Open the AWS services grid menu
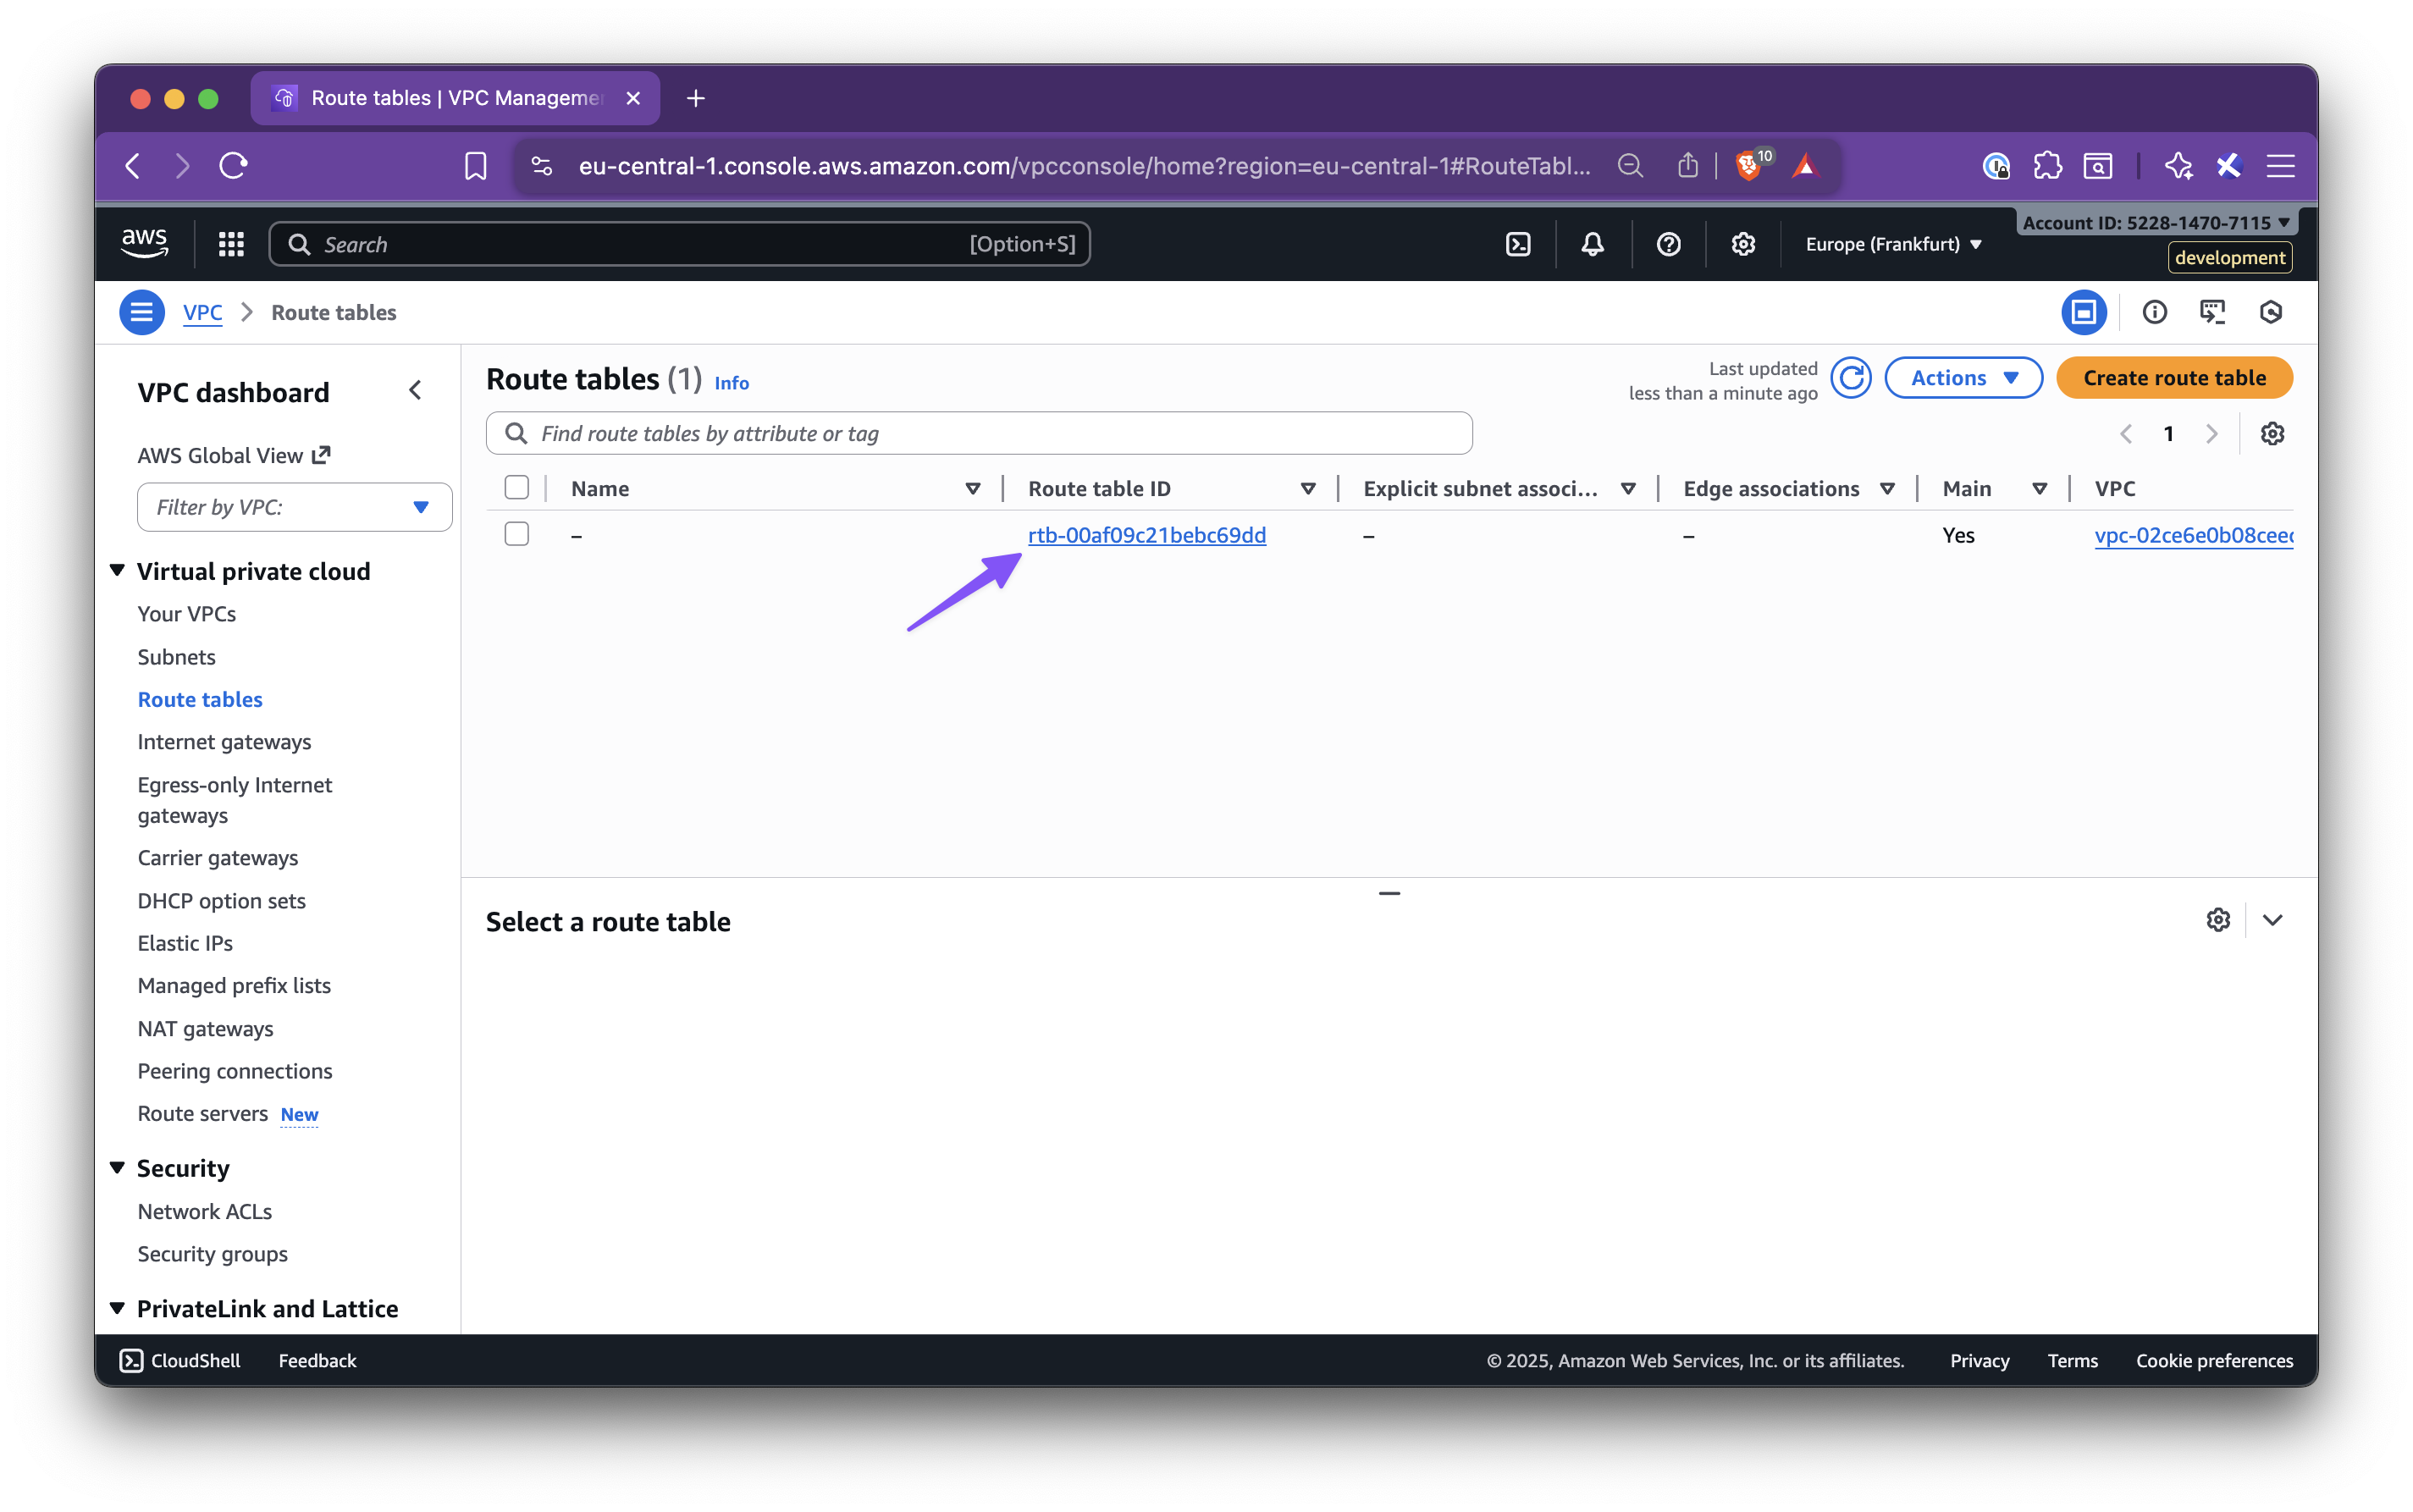The width and height of the screenshot is (2413, 1512). coord(231,243)
